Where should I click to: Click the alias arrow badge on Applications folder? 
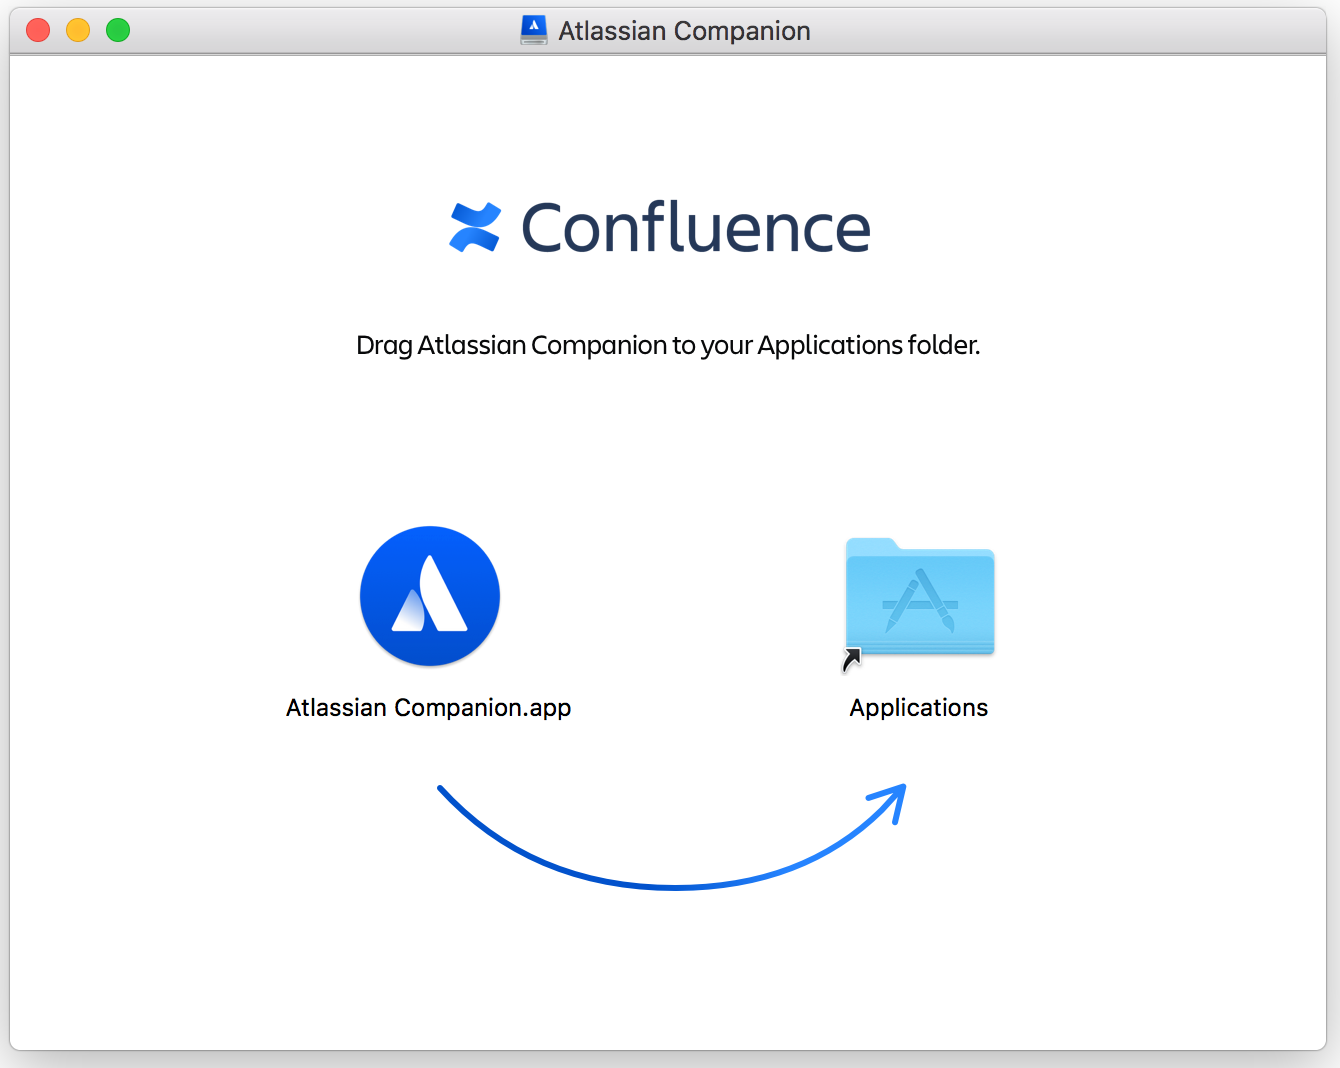pyautogui.click(x=852, y=659)
